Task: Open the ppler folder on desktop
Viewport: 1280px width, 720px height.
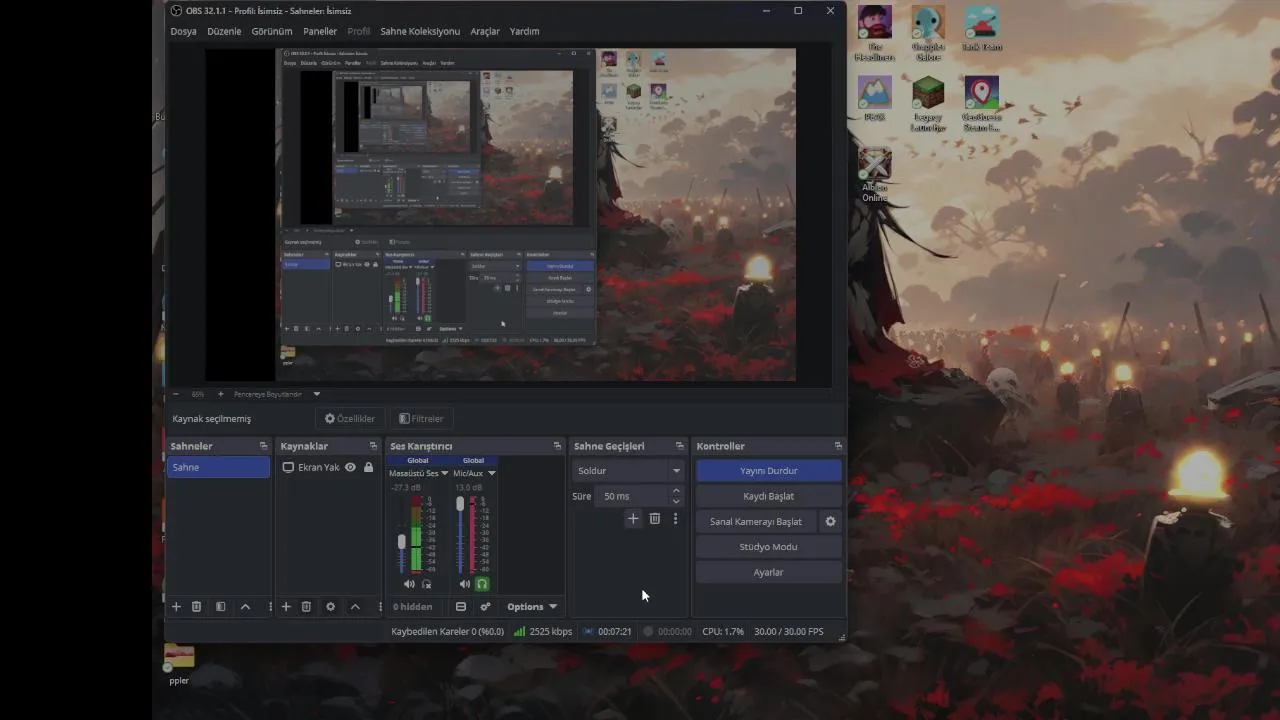Action: 179,666
